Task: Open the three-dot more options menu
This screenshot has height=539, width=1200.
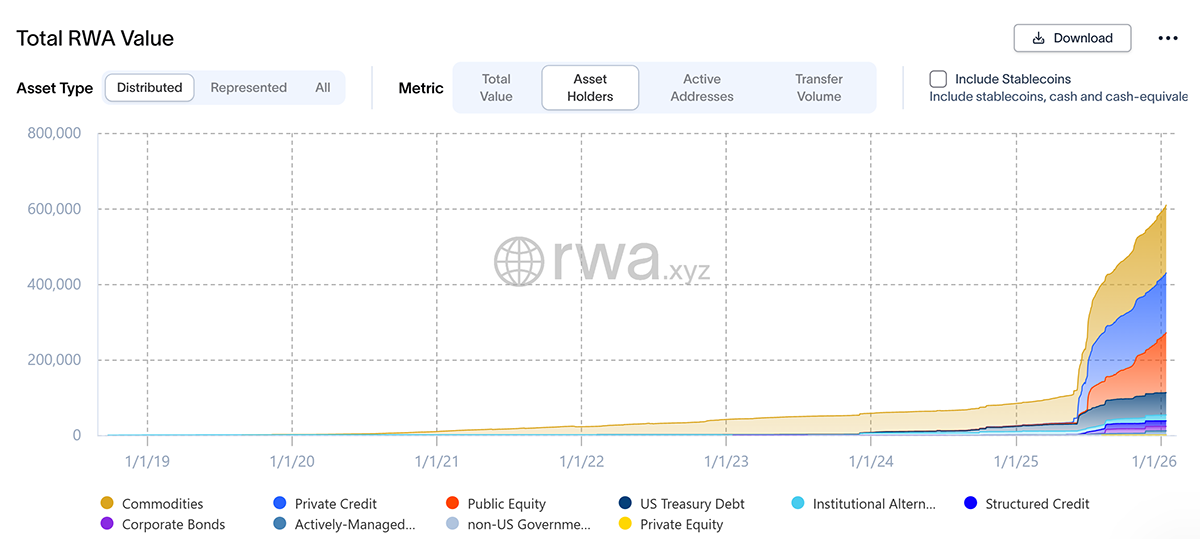Action: 1167,38
